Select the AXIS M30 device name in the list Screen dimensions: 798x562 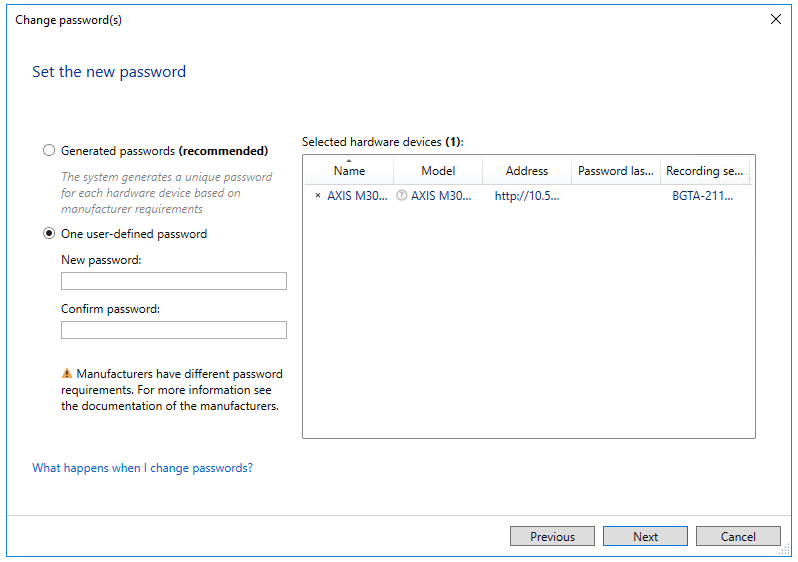(x=357, y=196)
